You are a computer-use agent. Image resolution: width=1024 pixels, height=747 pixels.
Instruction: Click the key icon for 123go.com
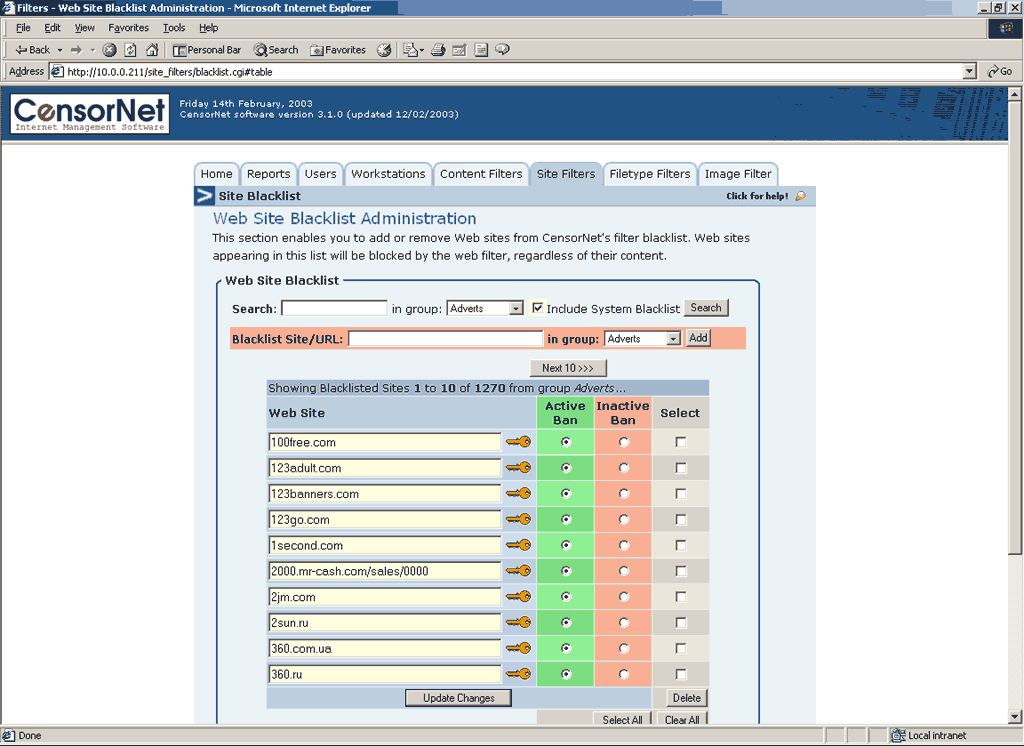pos(519,519)
